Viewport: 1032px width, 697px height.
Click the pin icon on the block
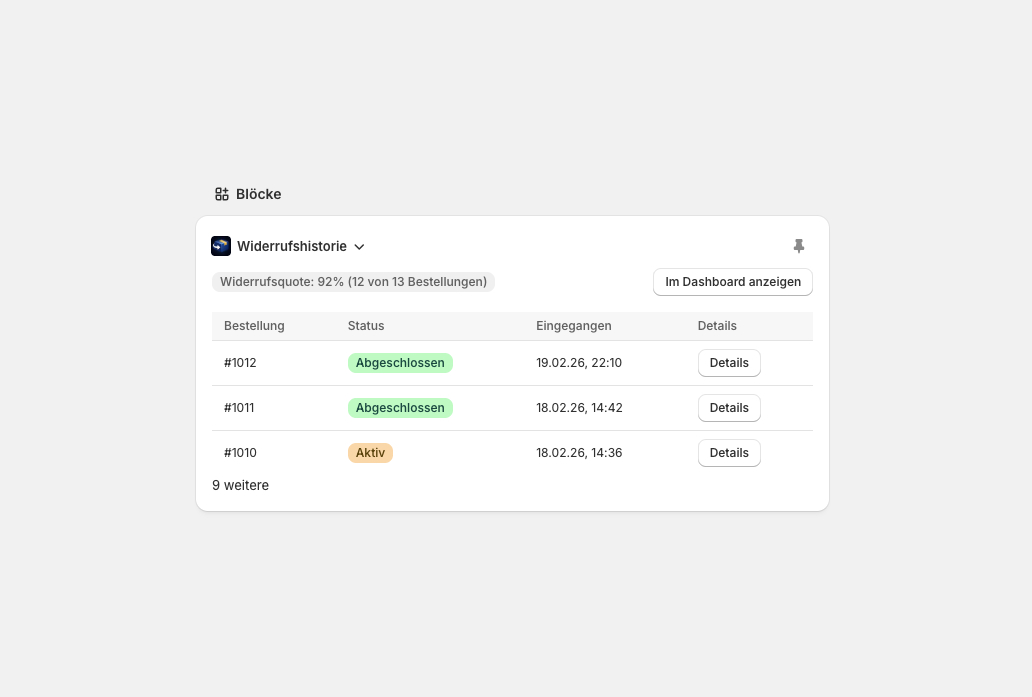798,246
